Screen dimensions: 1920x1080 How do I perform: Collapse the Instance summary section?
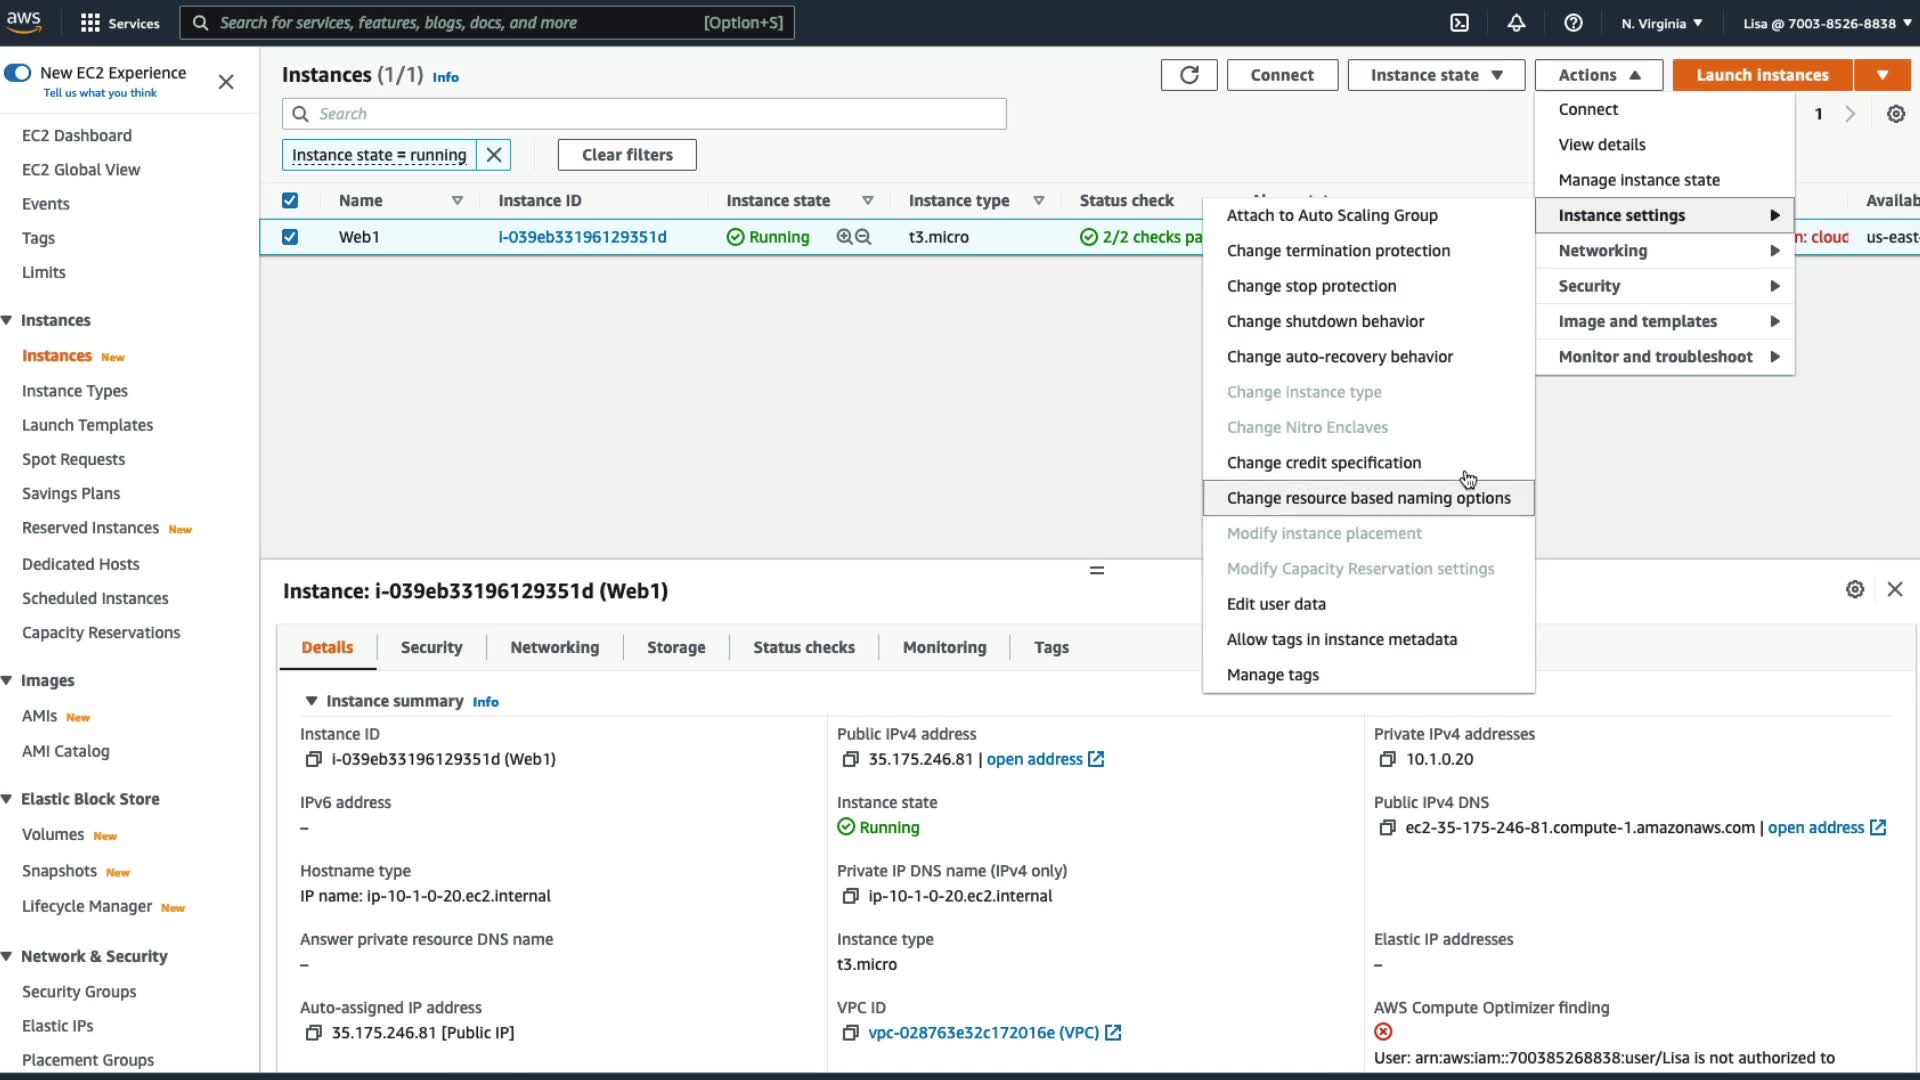(311, 701)
